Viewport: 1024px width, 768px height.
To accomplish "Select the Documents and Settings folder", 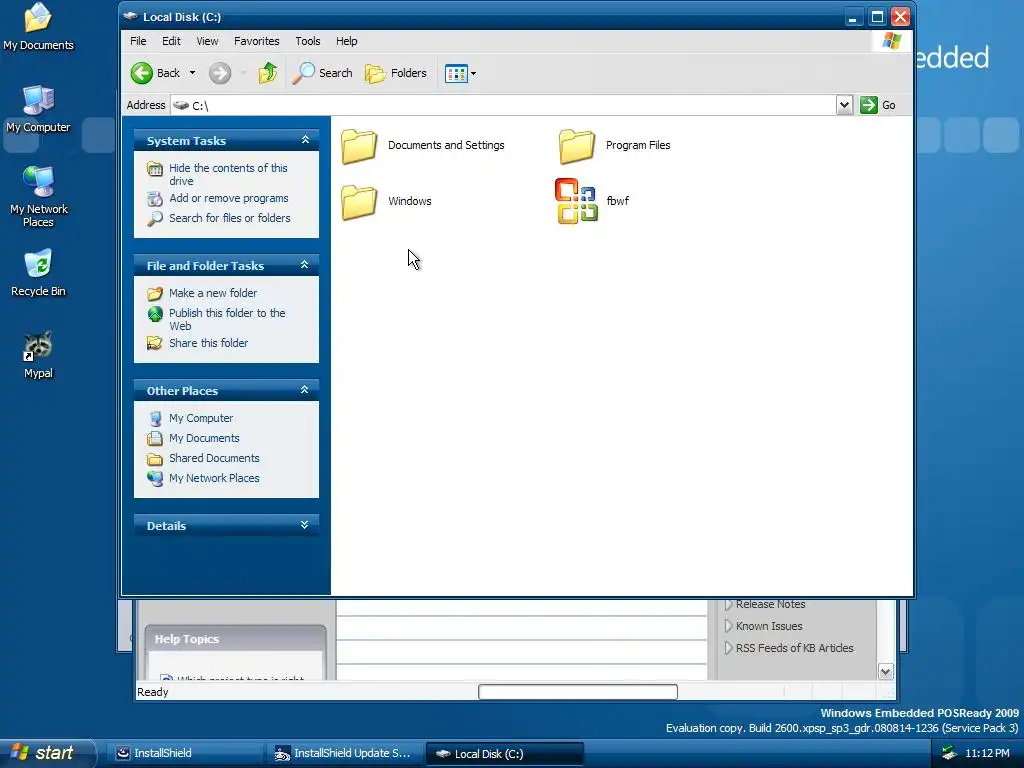I will (423, 145).
